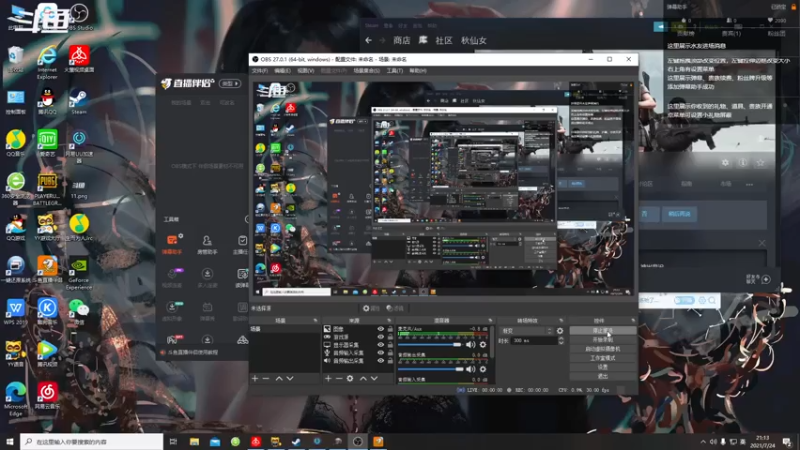Open OBS 设置 button in controls
Viewport: 800px width, 450px height.
point(603,367)
